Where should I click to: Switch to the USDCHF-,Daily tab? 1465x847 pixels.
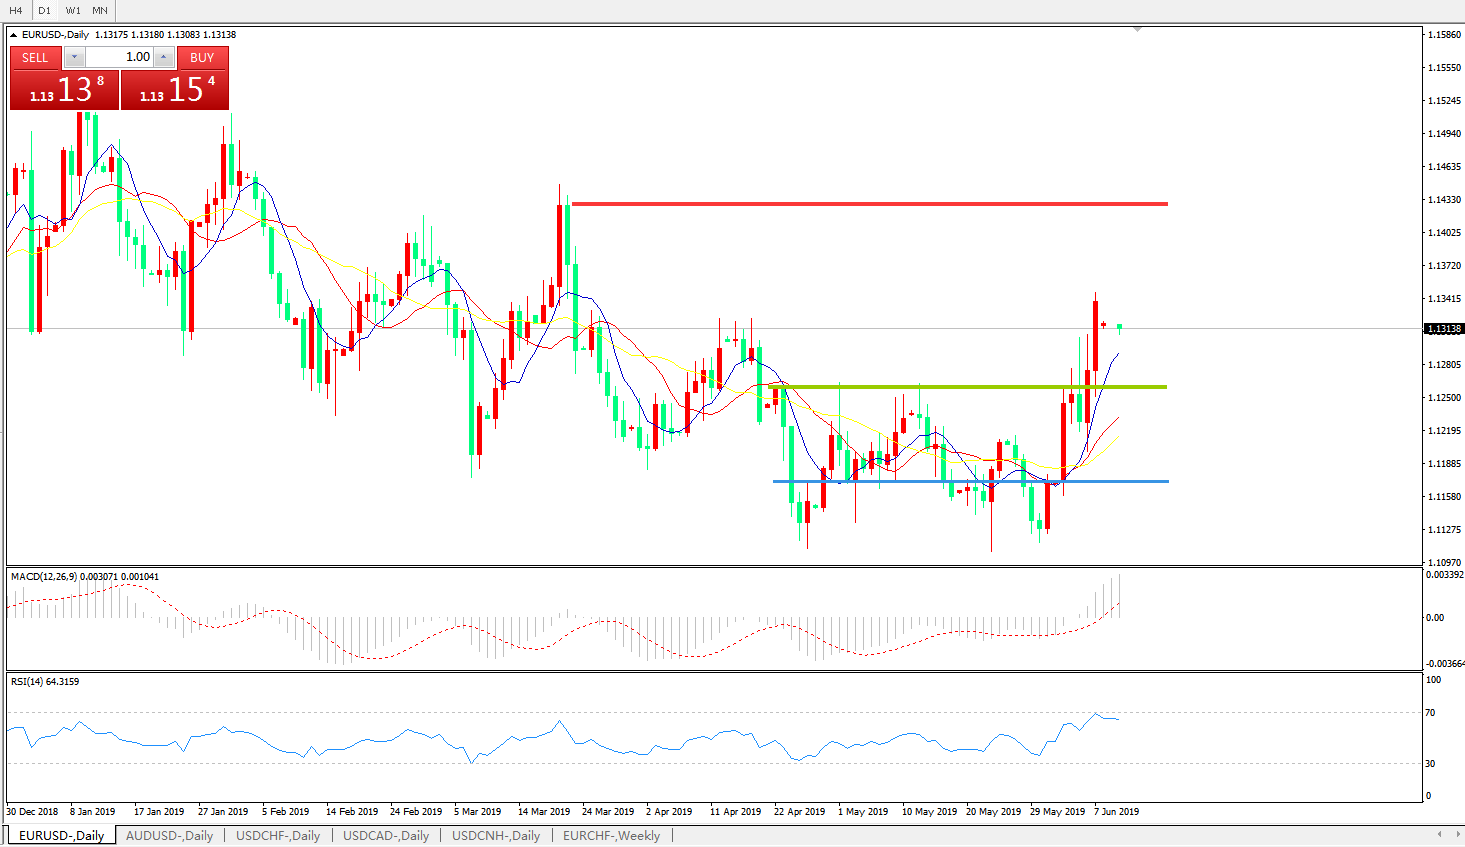point(278,836)
